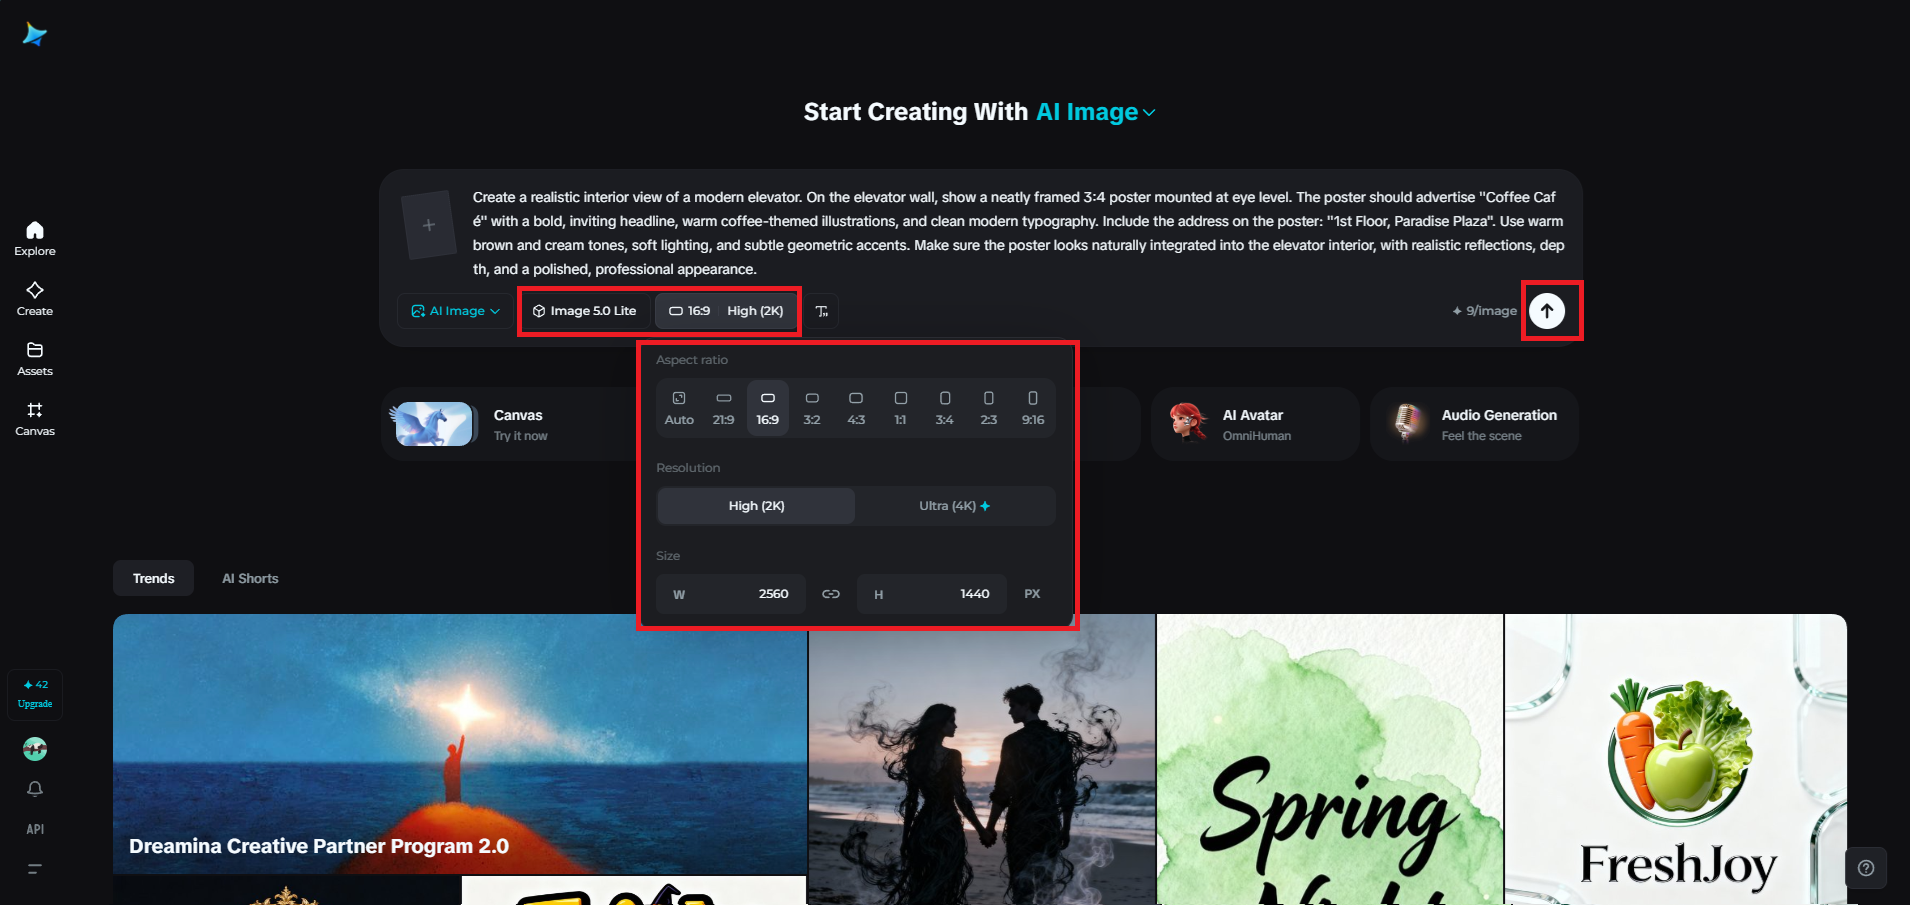1910x905 pixels.
Task: Open the AI Image mode dropdown
Action: tap(455, 311)
